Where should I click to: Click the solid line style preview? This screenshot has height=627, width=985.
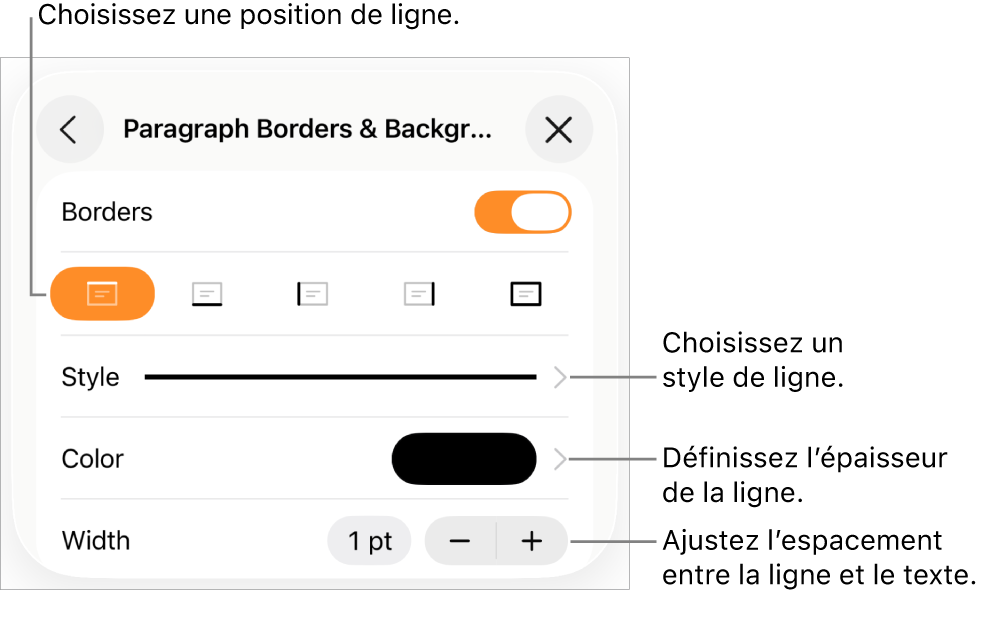click(x=340, y=377)
